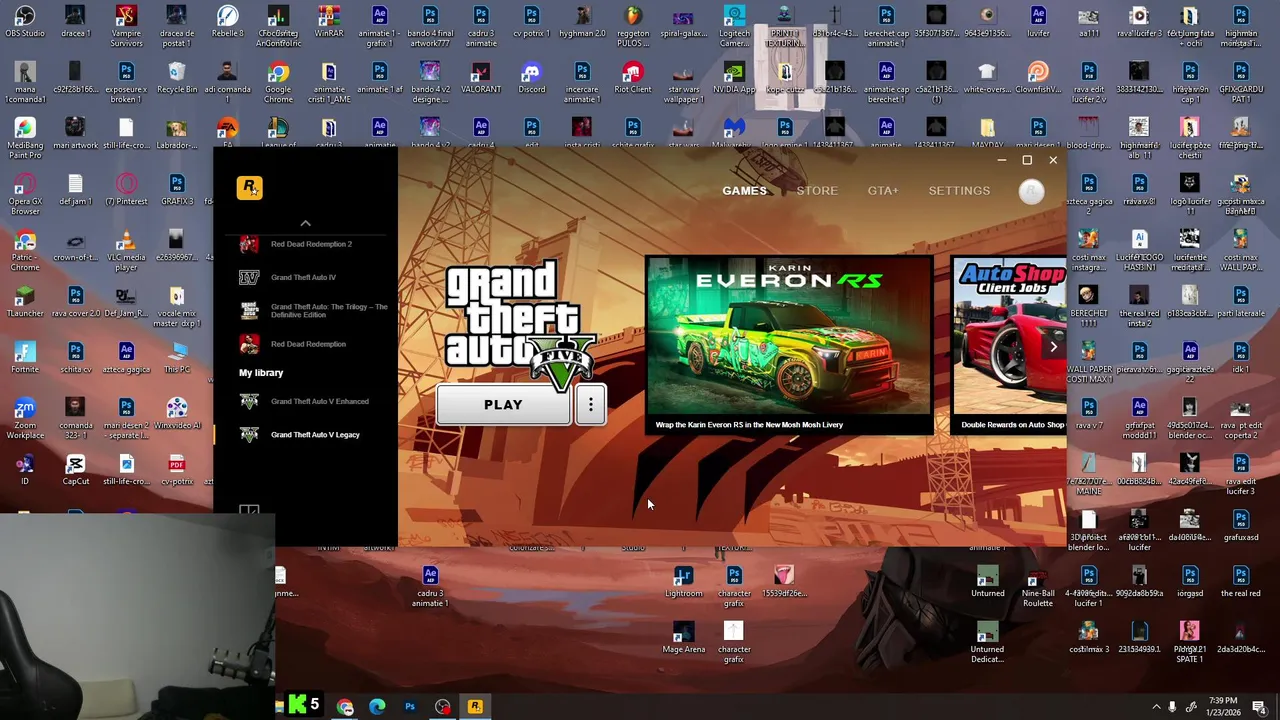Open Chrome from the taskbar
Screen dimensions: 1280x720
click(345, 707)
